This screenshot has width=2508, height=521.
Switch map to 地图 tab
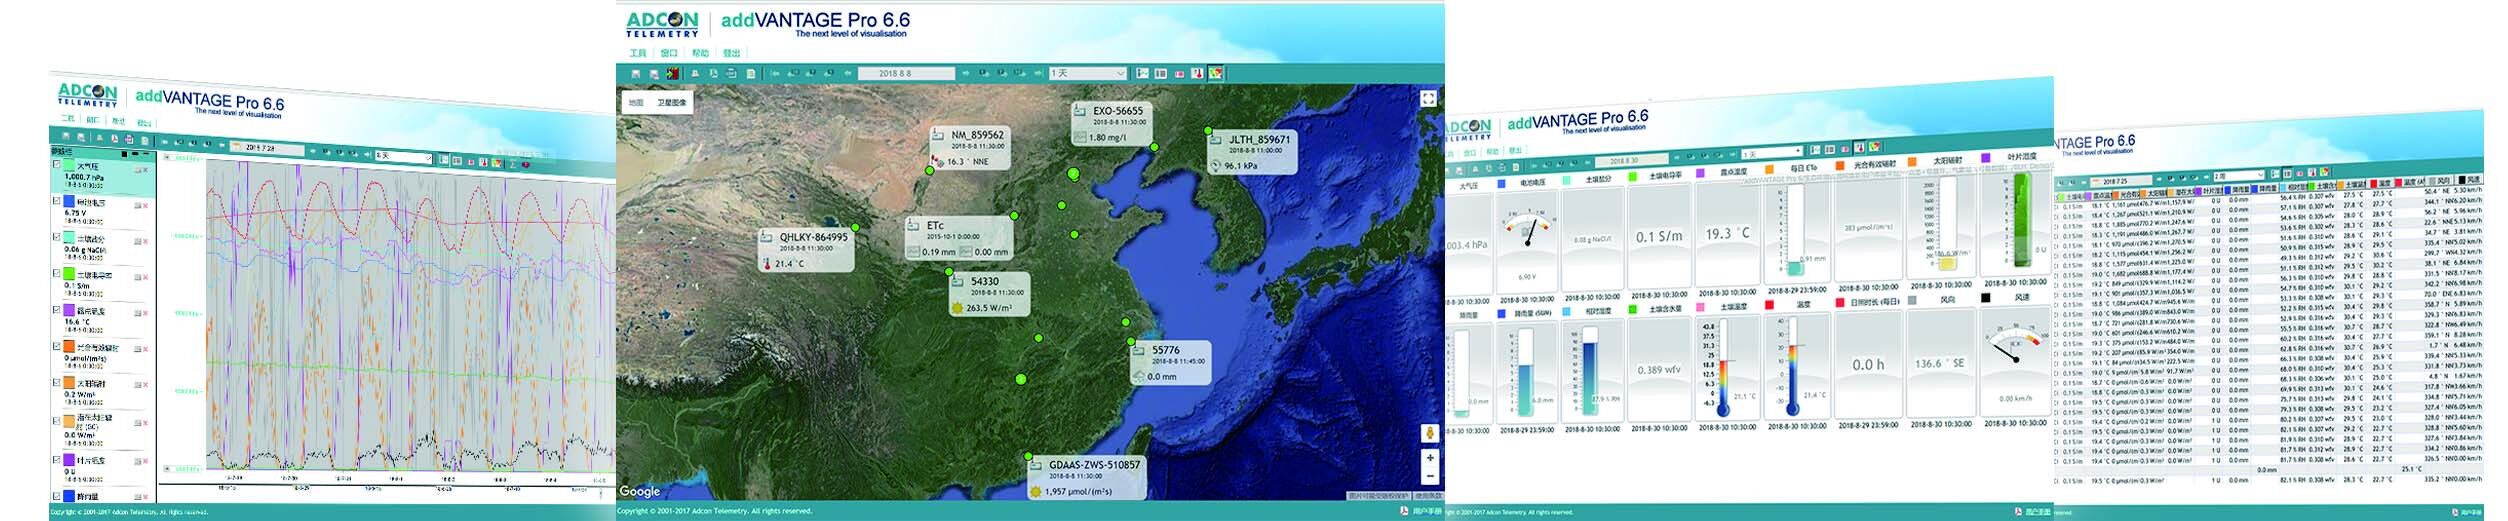point(636,103)
